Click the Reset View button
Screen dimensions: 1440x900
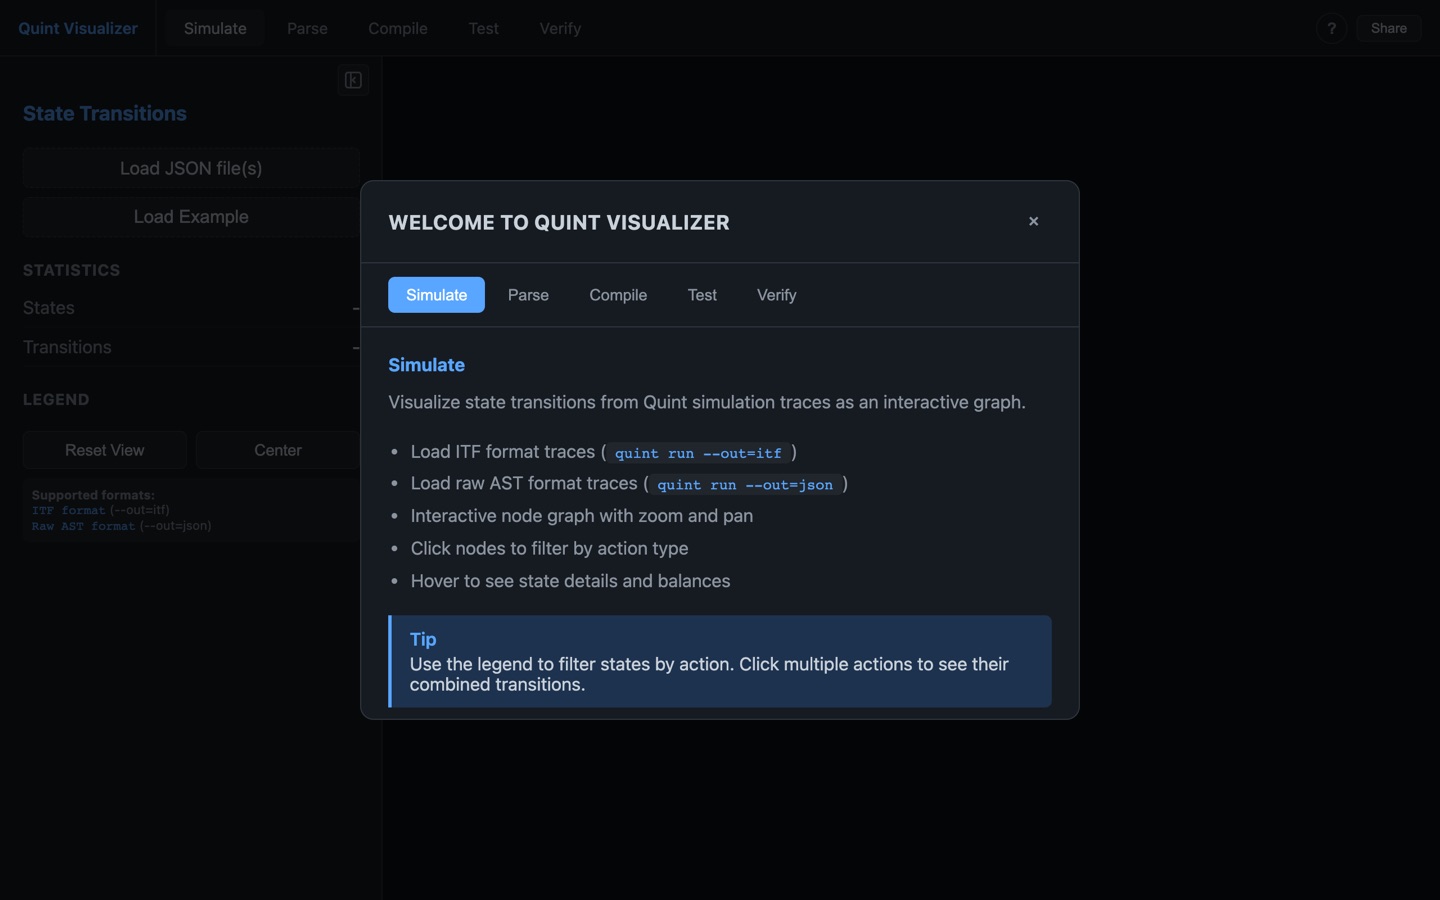coord(105,450)
